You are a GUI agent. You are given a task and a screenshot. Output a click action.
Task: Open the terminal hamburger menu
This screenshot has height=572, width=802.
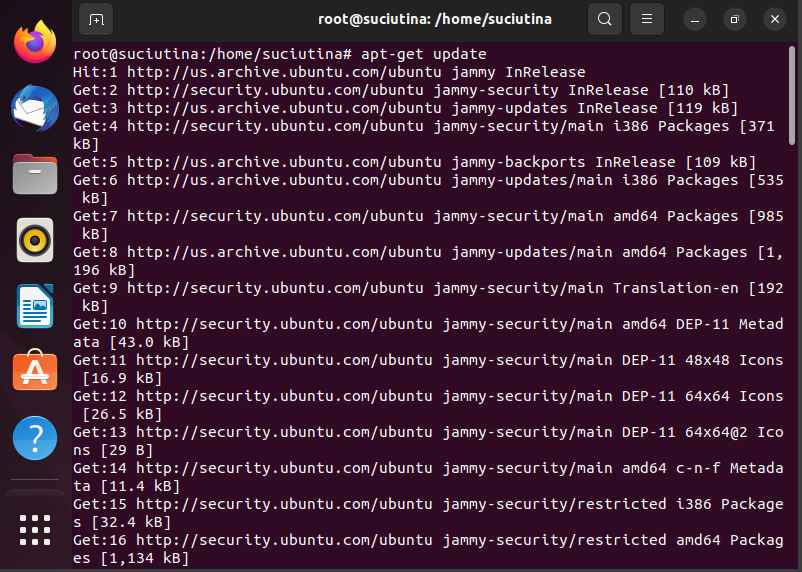pyautogui.click(x=647, y=19)
